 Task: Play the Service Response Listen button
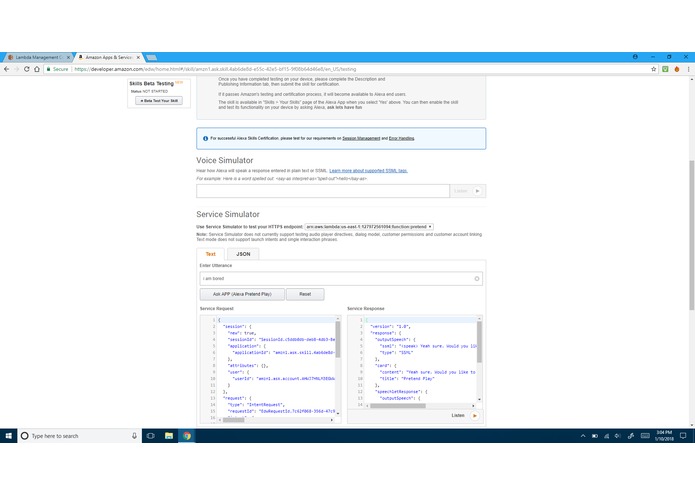pos(474,416)
